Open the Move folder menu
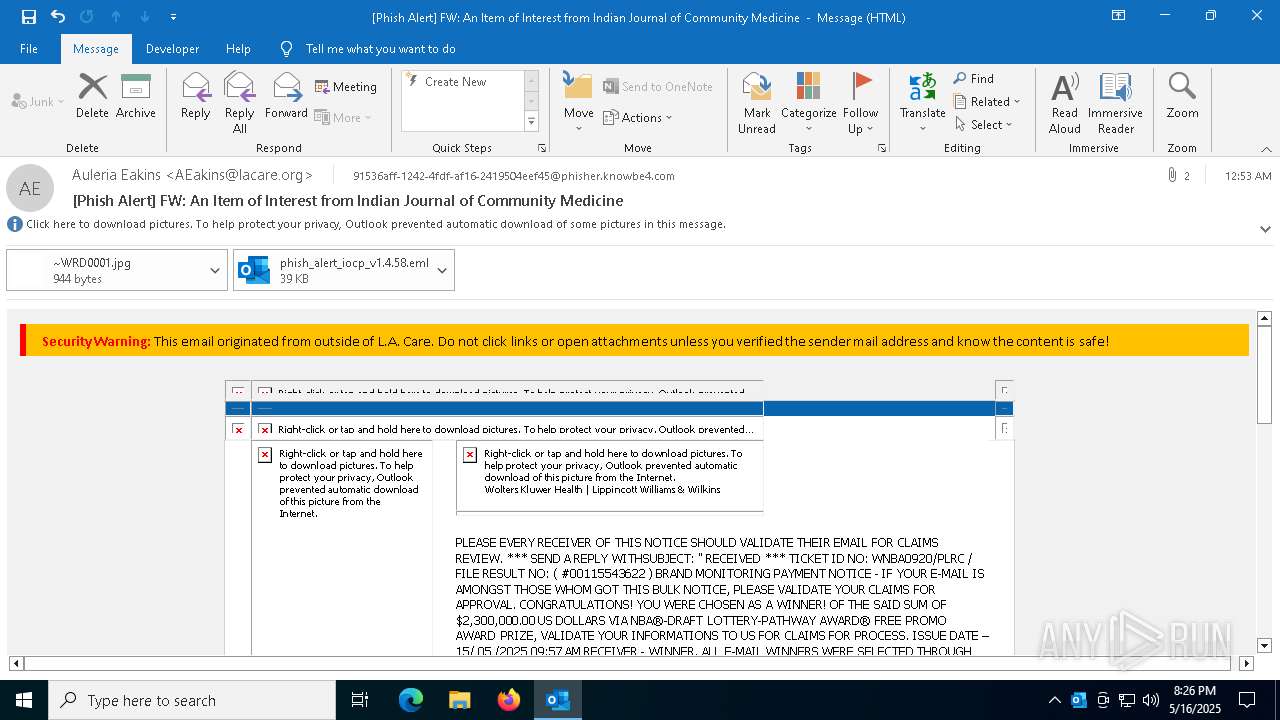The height and width of the screenshot is (720, 1280). 579,103
